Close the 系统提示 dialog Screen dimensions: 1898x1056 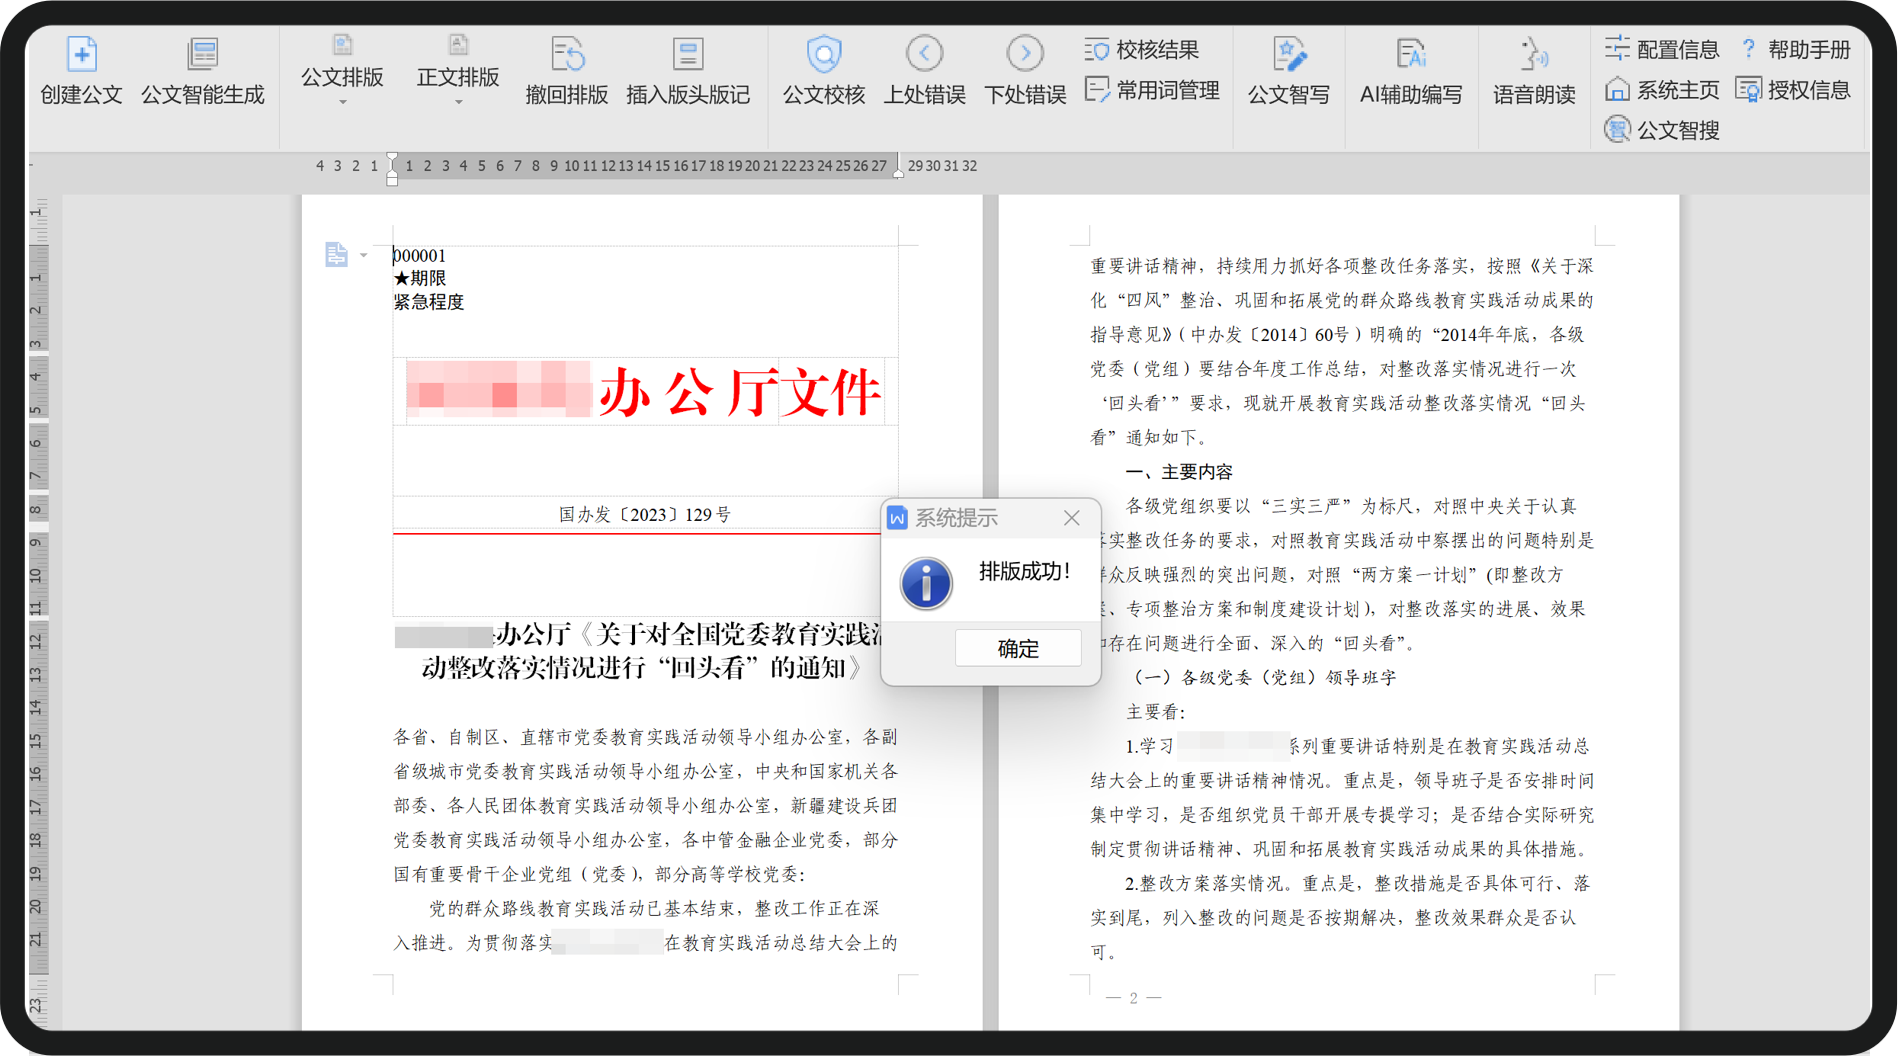1072,518
